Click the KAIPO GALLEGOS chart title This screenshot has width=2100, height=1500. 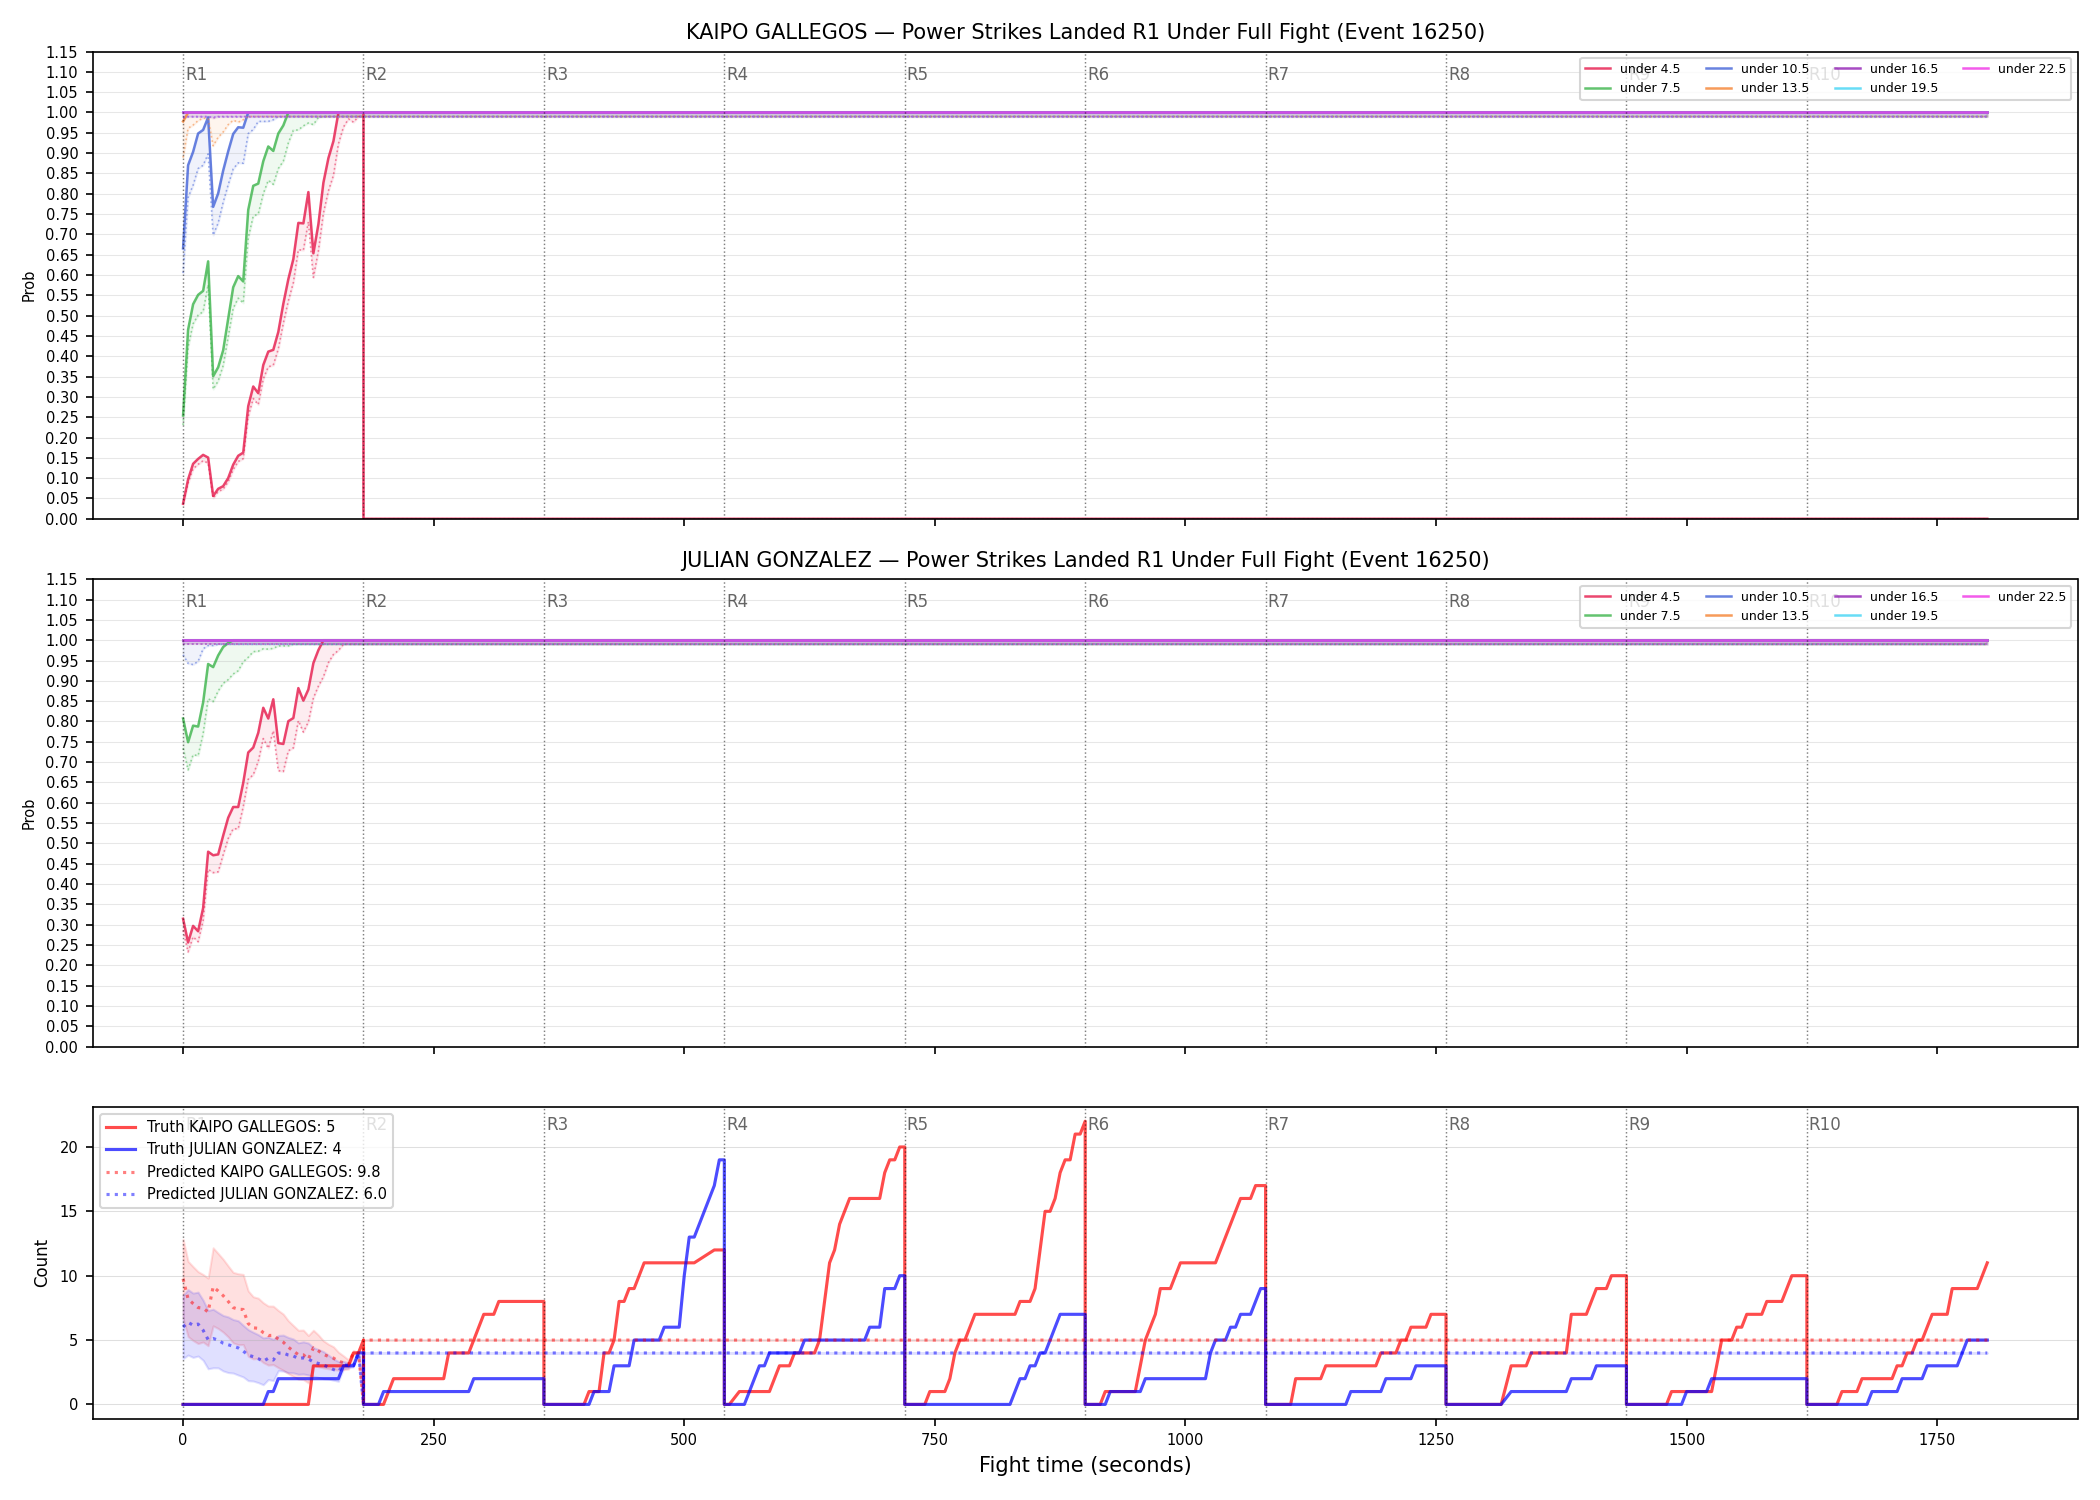(x=1085, y=32)
